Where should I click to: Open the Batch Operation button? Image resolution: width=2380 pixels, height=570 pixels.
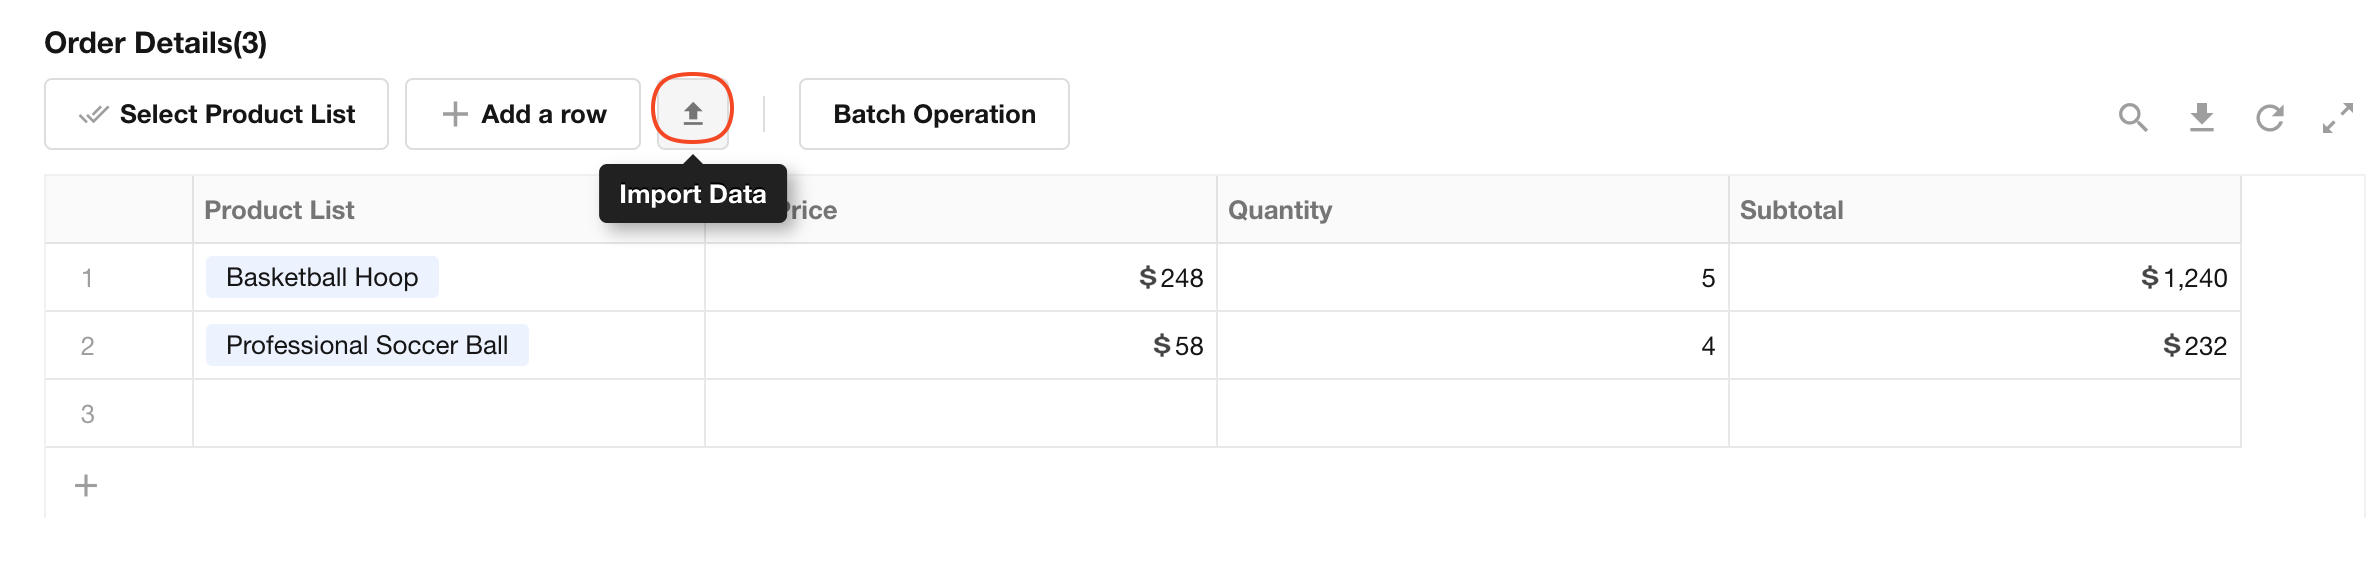[x=934, y=114]
